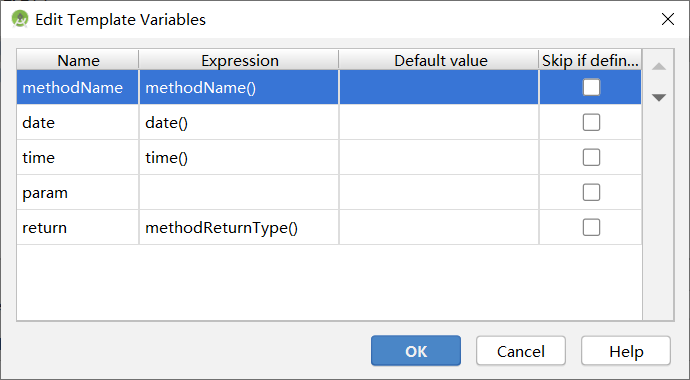Select the return variable row
690x380 pixels.
pos(329,227)
